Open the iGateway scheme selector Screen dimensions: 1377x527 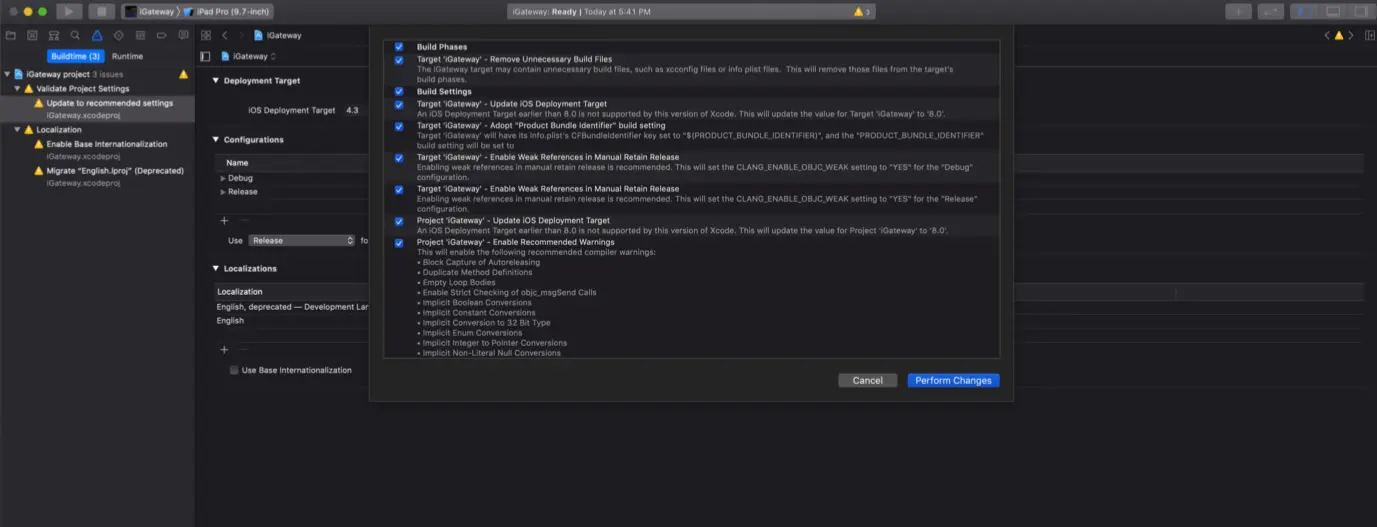point(149,11)
